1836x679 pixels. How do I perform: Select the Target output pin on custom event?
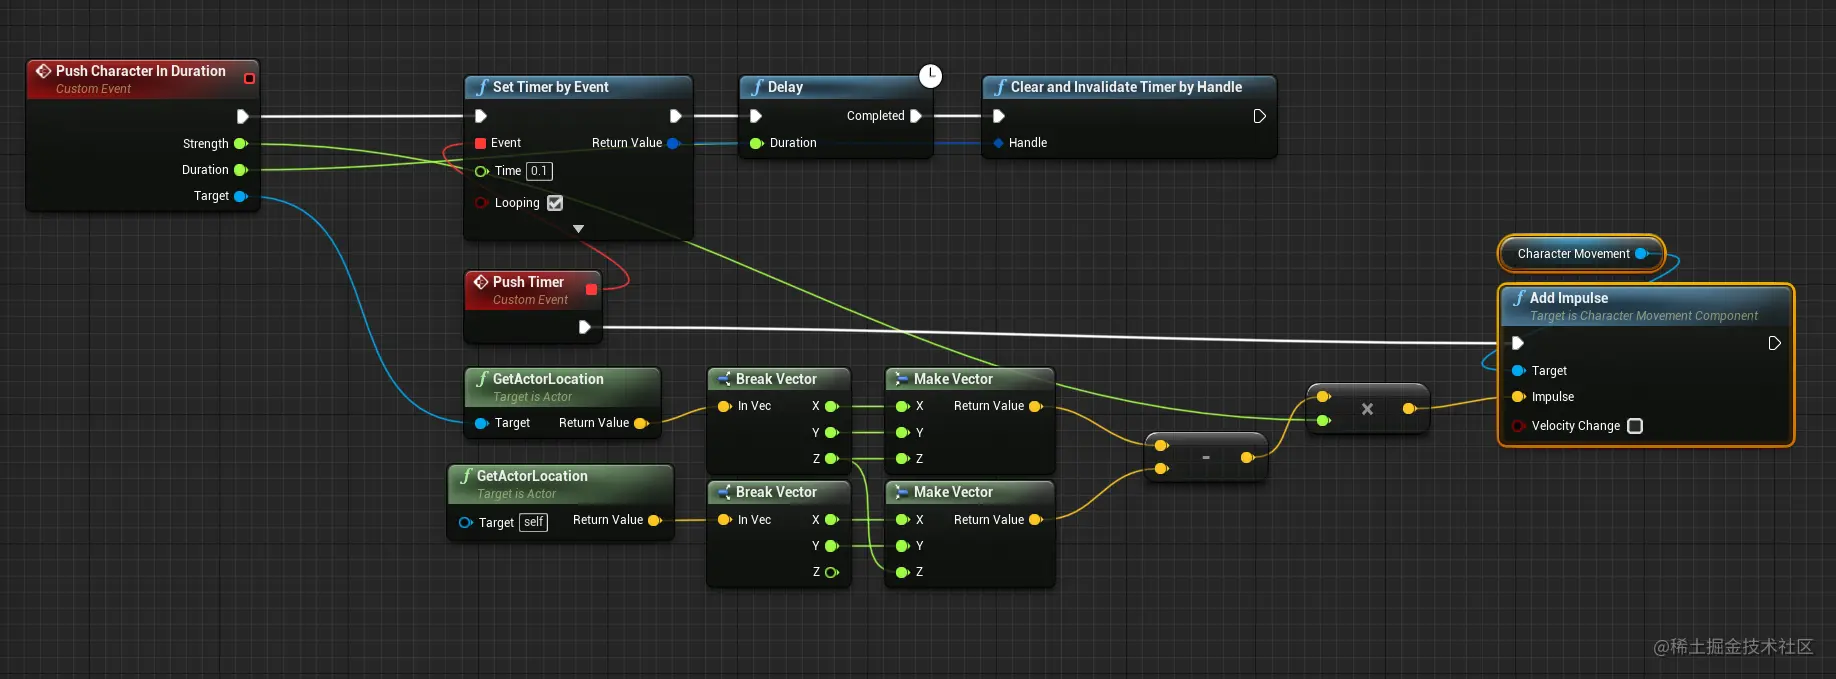coord(240,196)
